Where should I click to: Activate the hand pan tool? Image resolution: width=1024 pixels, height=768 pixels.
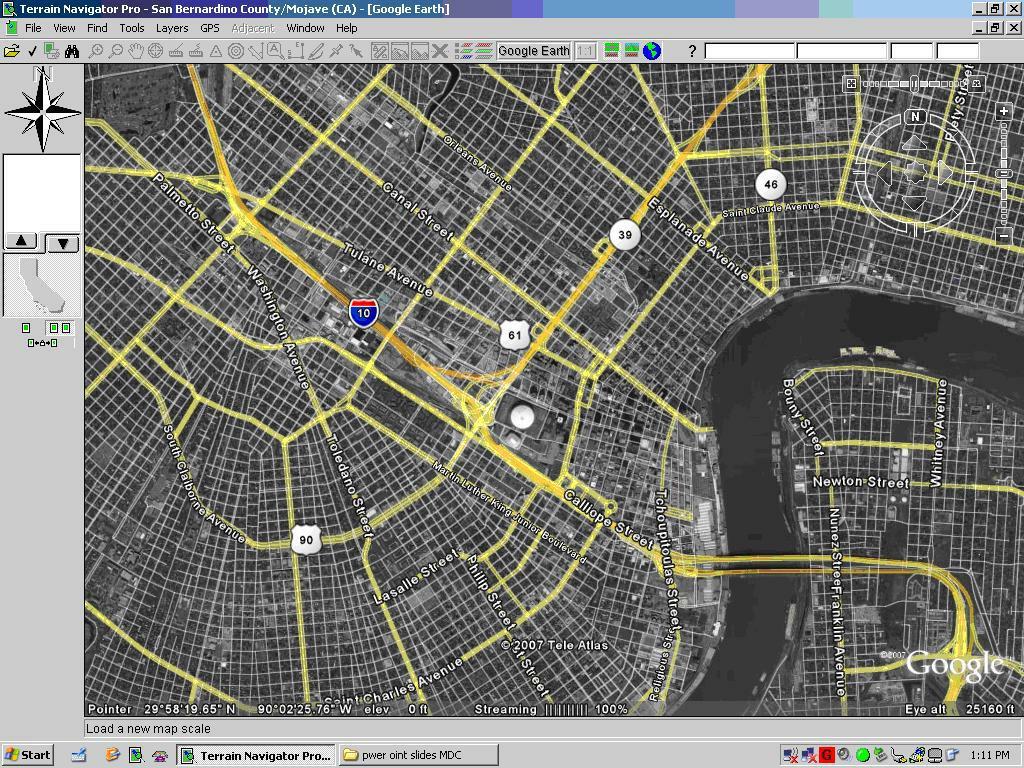136,51
